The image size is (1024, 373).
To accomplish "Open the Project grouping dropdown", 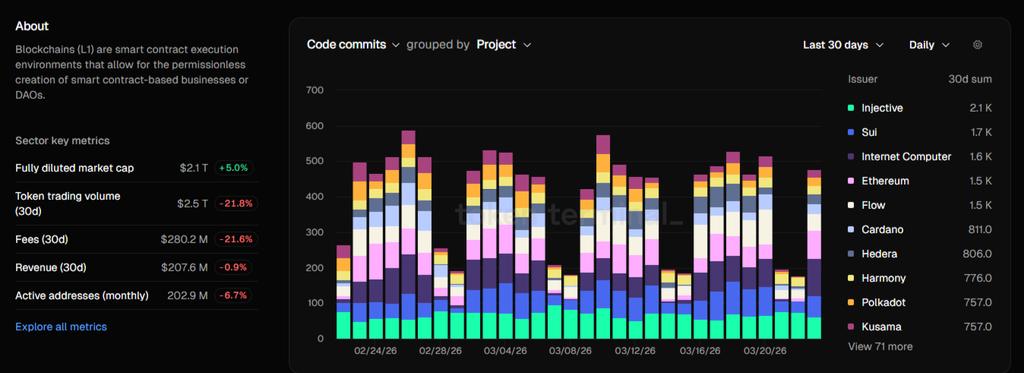I will 504,44.
